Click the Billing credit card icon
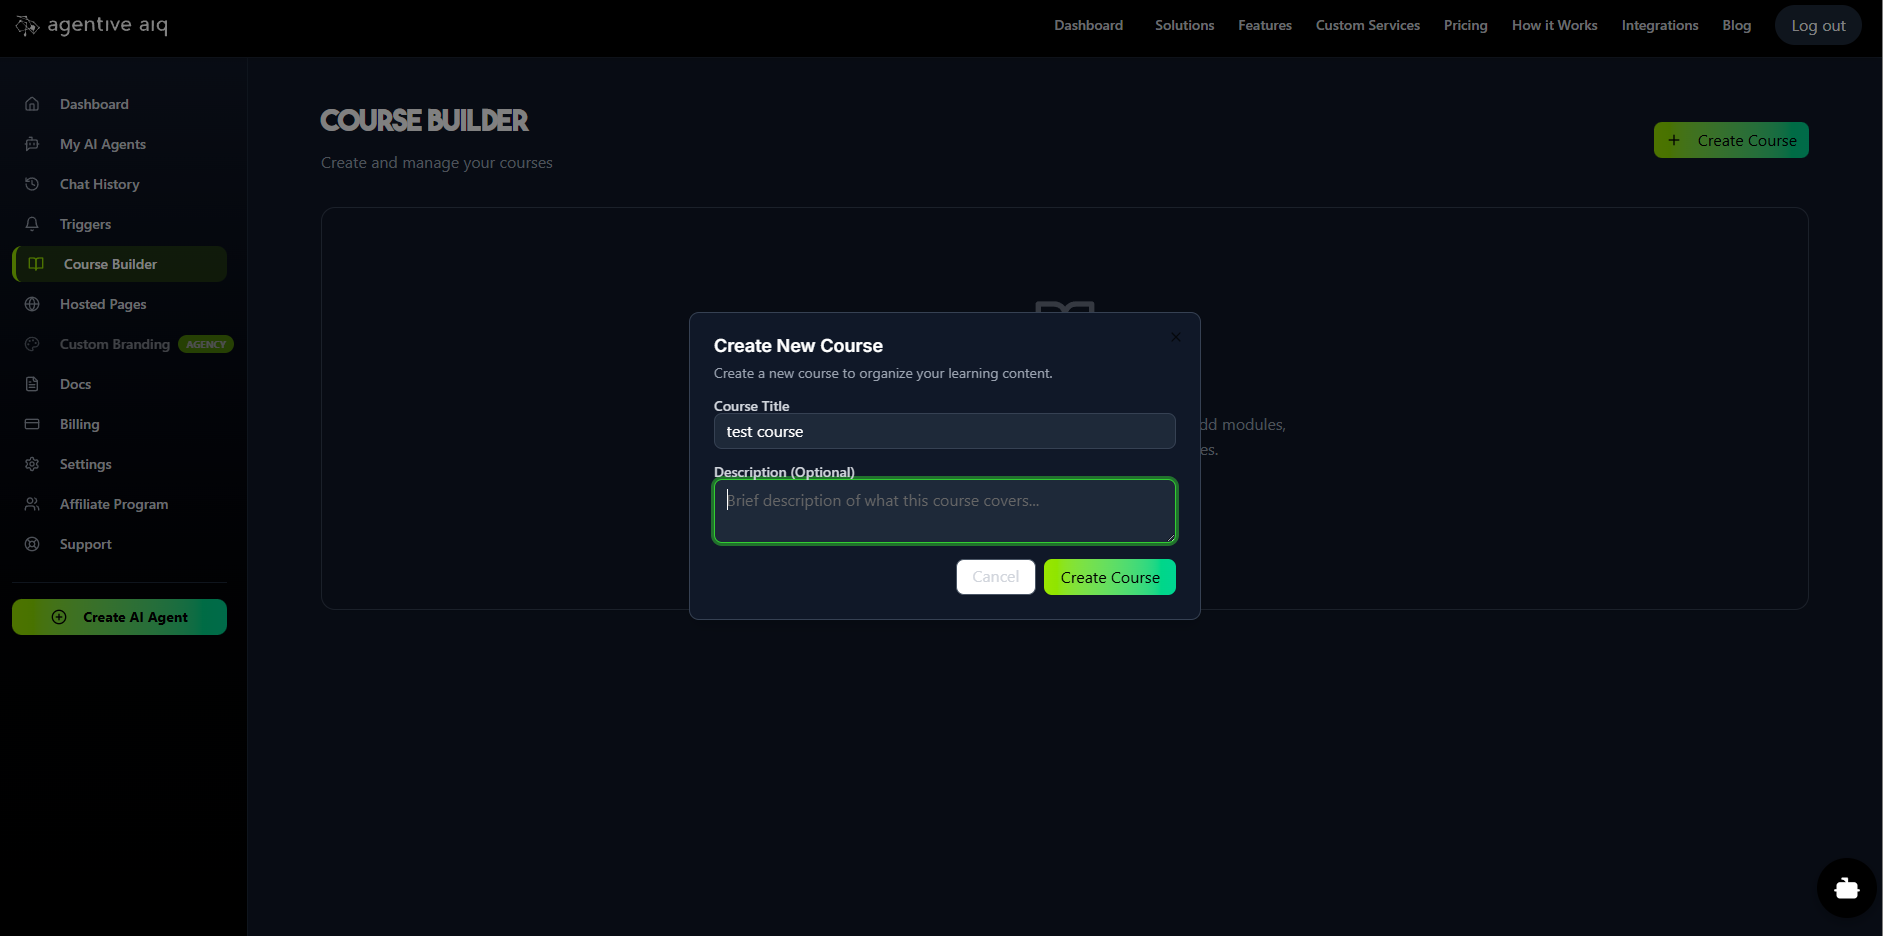The image size is (1883, 936). tap(32, 424)
